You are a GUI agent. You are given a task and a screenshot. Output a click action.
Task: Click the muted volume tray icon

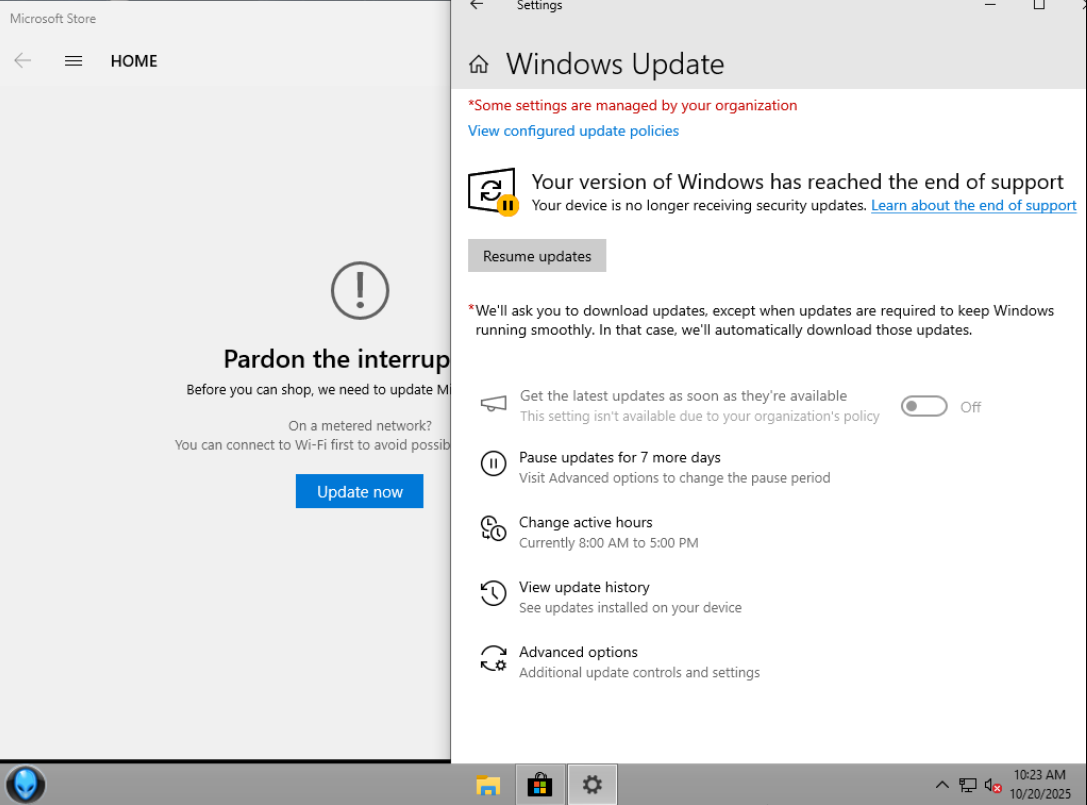[x=993, y=786]
